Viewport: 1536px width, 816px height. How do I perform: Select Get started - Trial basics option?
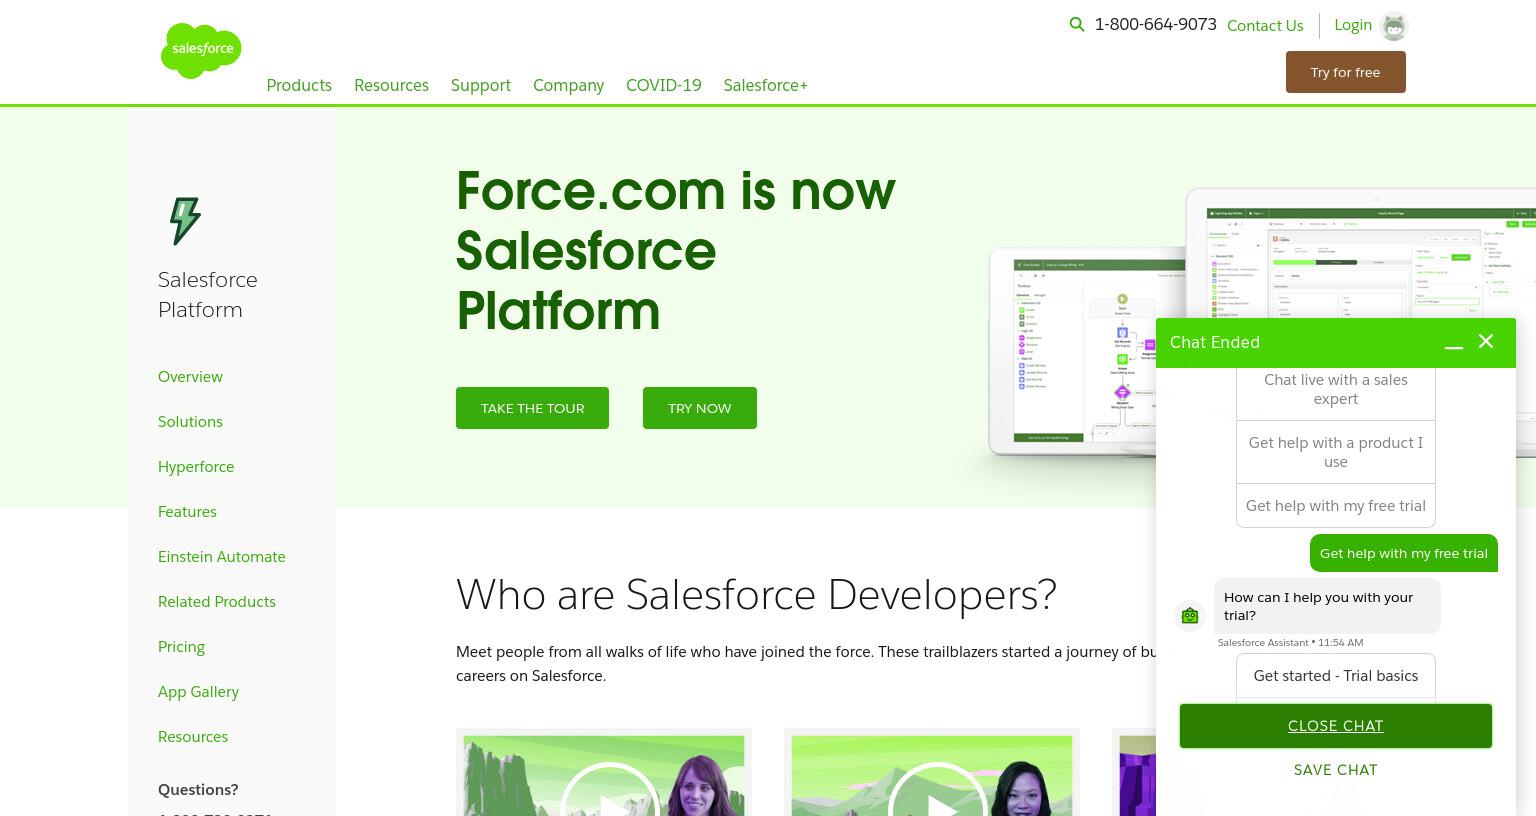(x=1336, y=676)
